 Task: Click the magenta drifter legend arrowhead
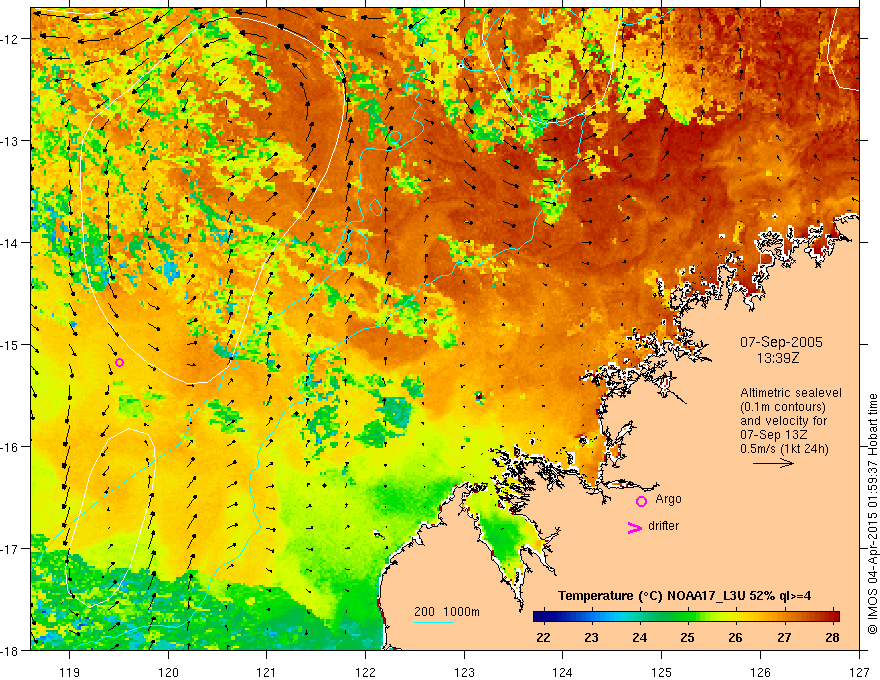pos(635,527)
